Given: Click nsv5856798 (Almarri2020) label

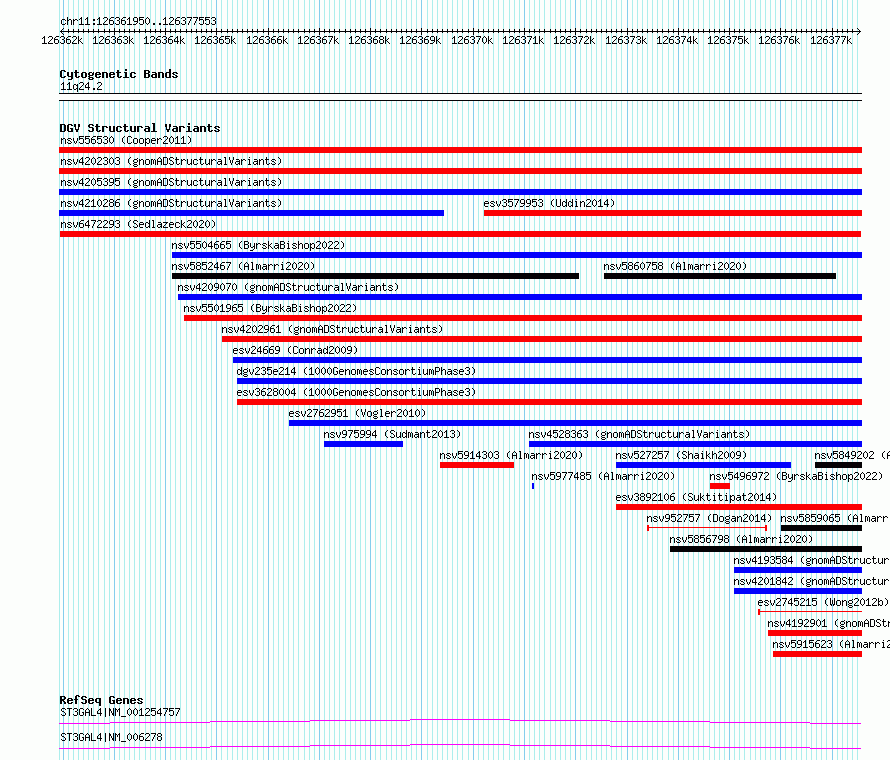Looking at the screenshot, I should click(x=741, y=539).
